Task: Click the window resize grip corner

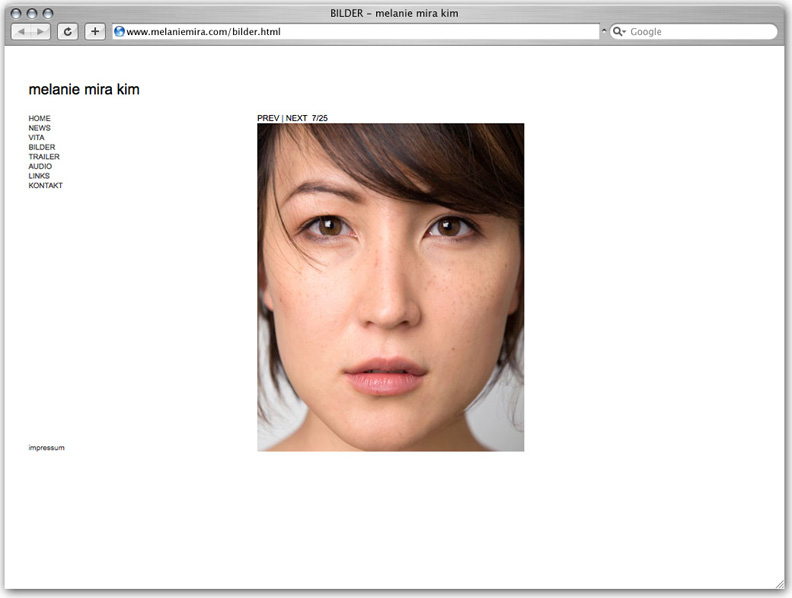Action: (x=780, y=585)
